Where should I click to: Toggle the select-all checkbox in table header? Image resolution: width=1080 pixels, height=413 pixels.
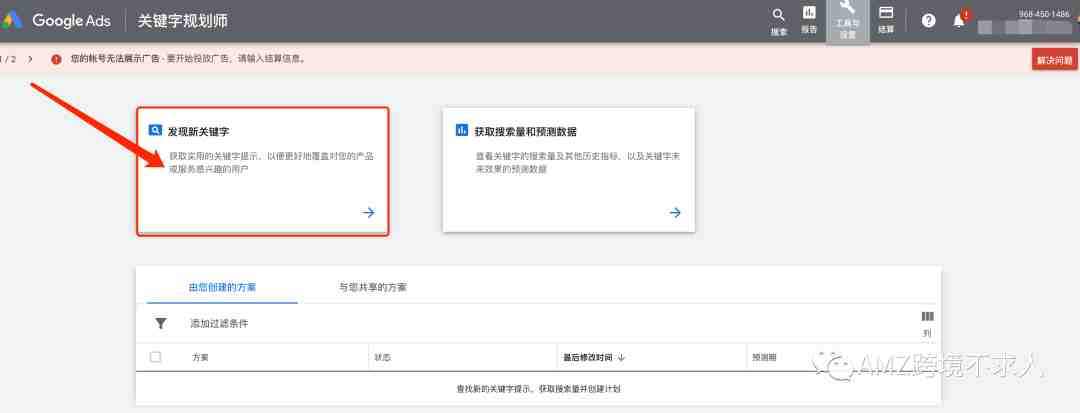[156, 357]
